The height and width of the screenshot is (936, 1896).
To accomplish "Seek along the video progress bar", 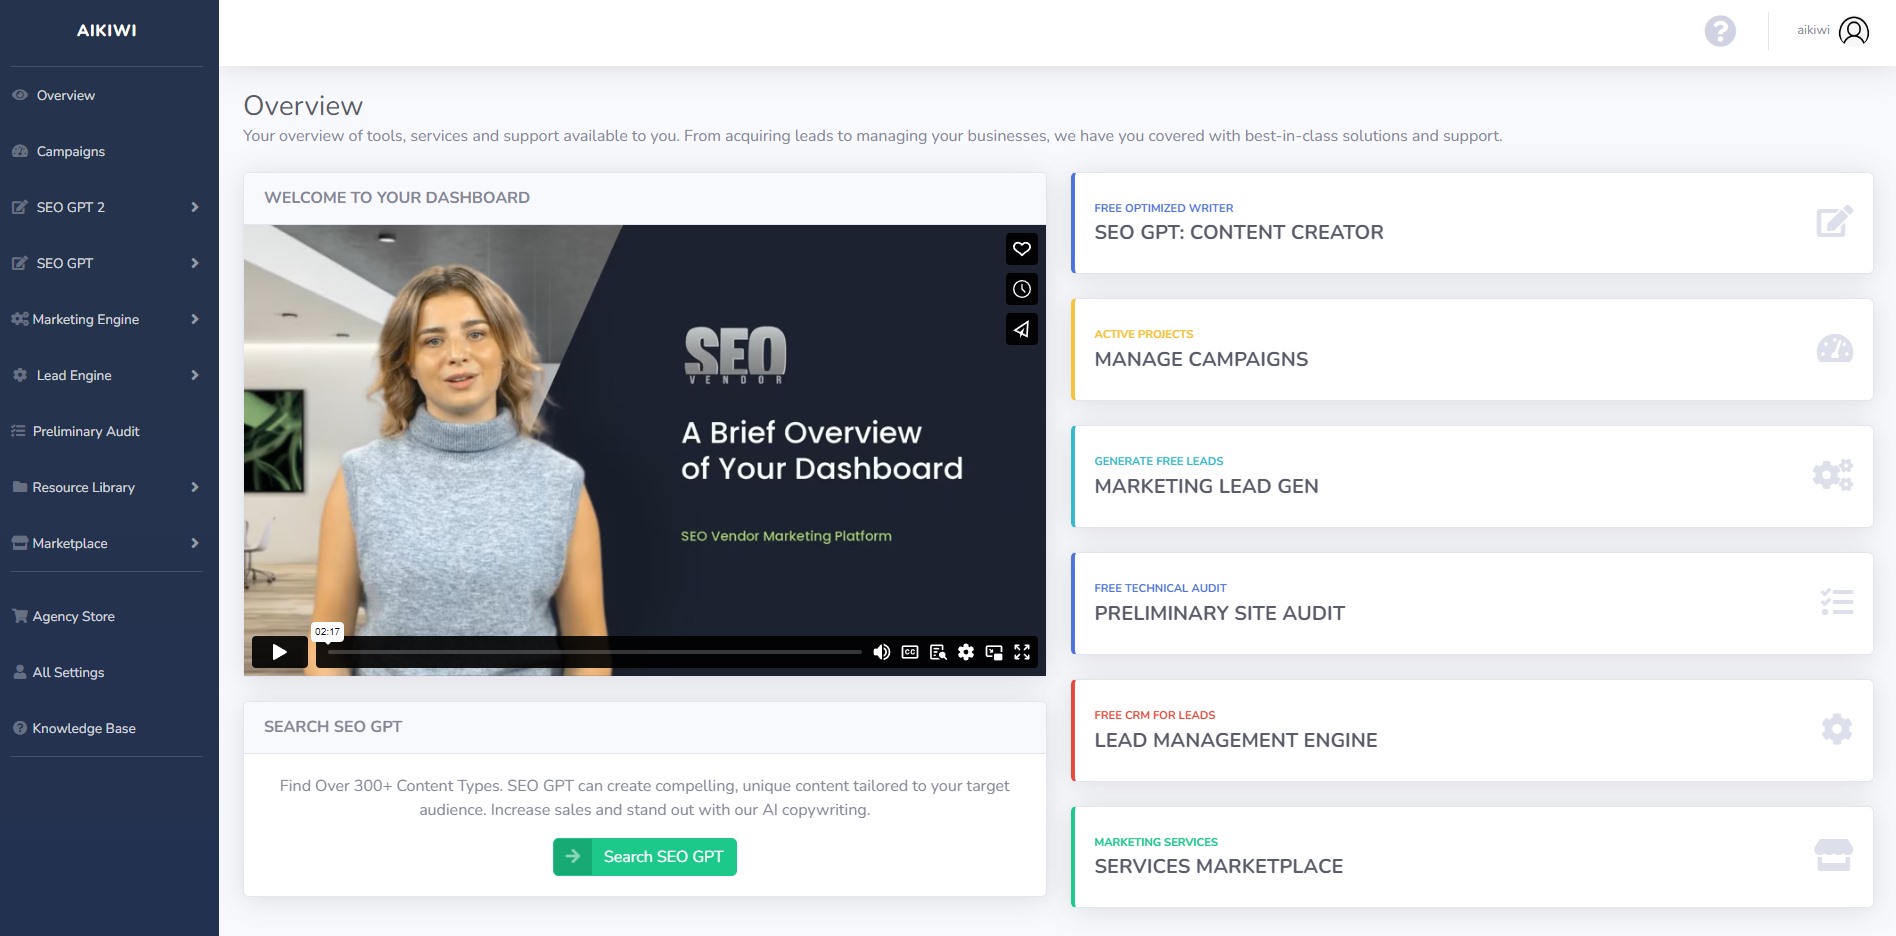I will point(595,652).
